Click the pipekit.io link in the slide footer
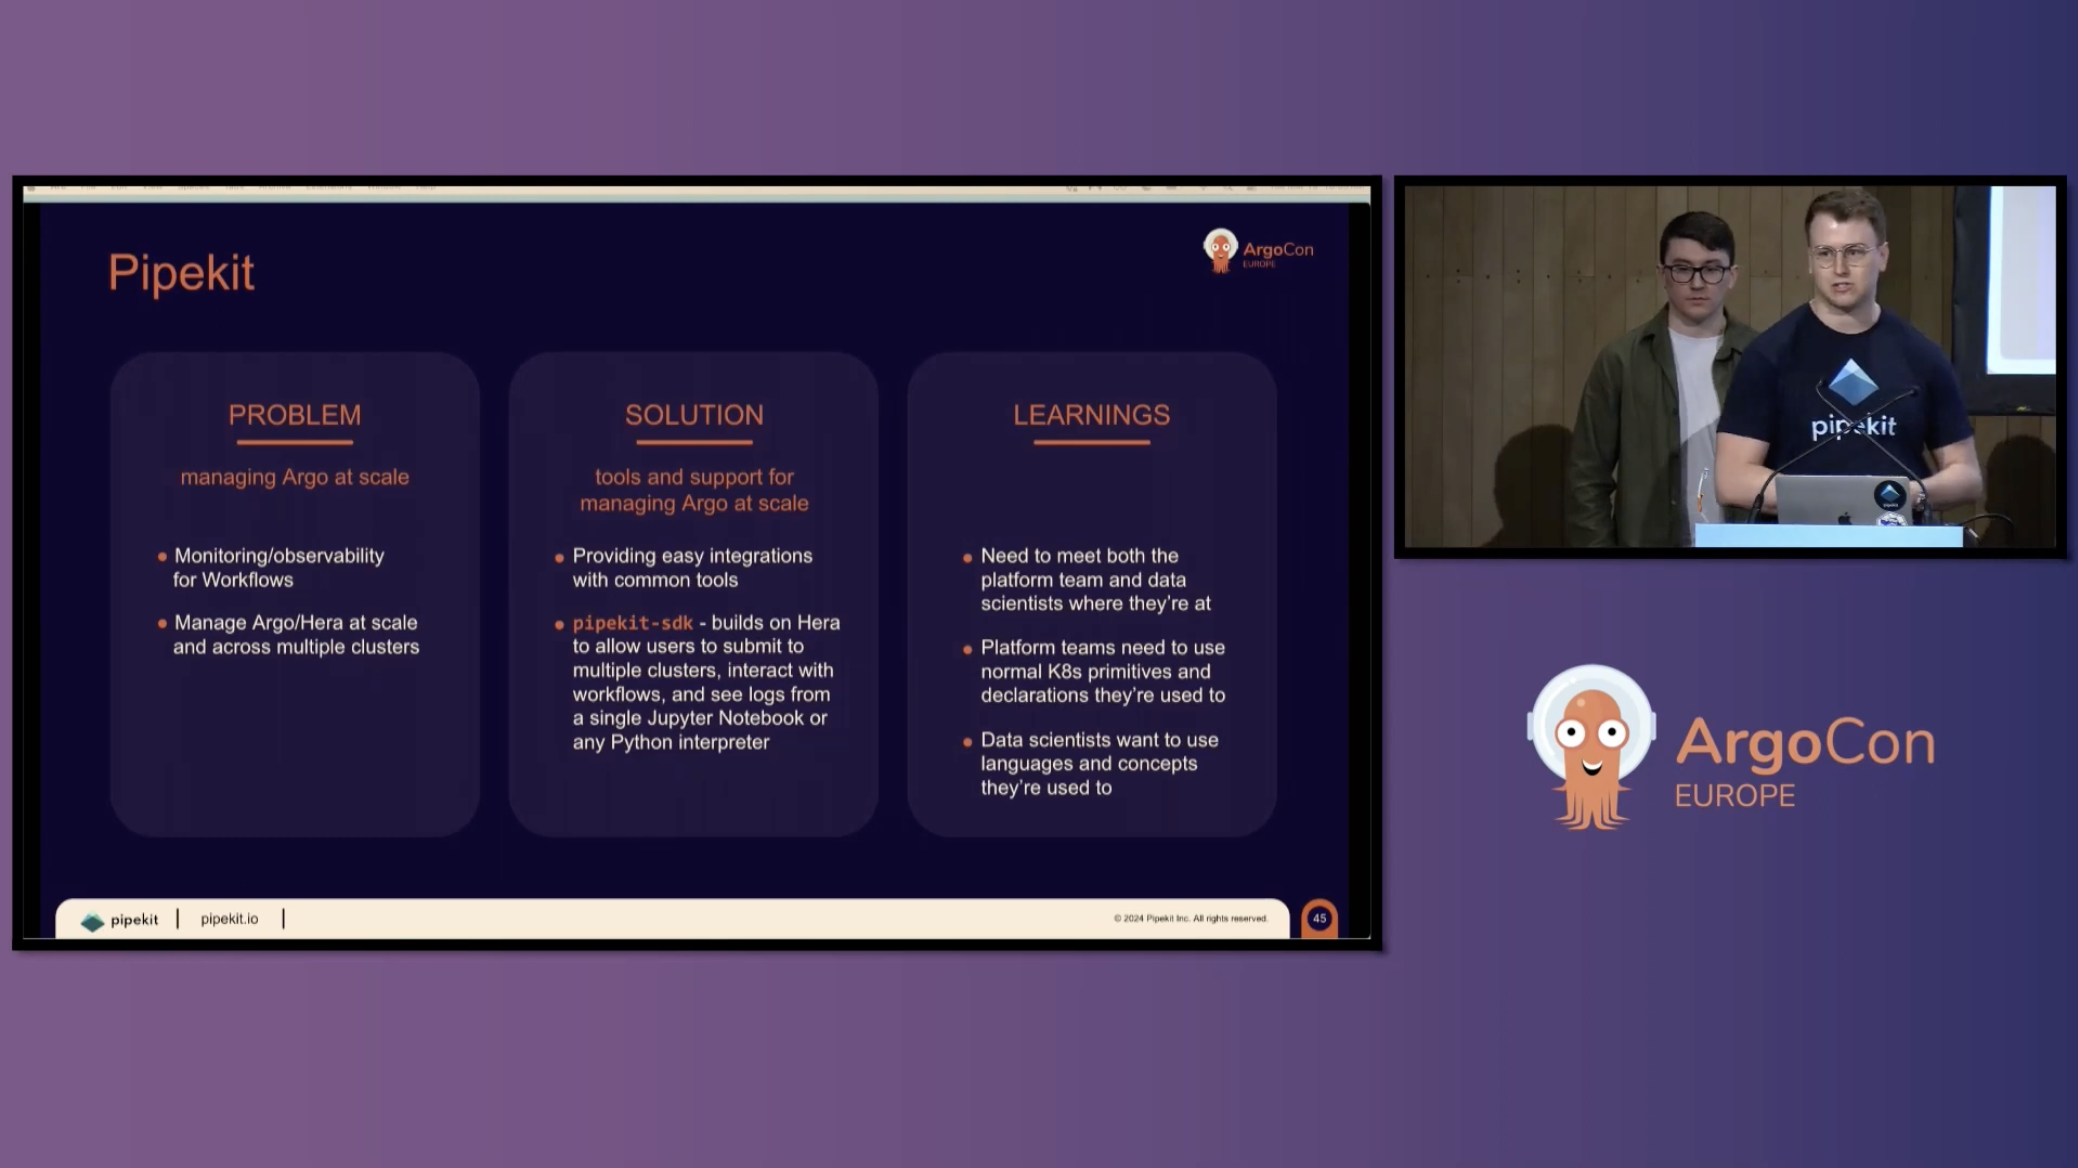2078x1168 pixels. coord(228,918)
